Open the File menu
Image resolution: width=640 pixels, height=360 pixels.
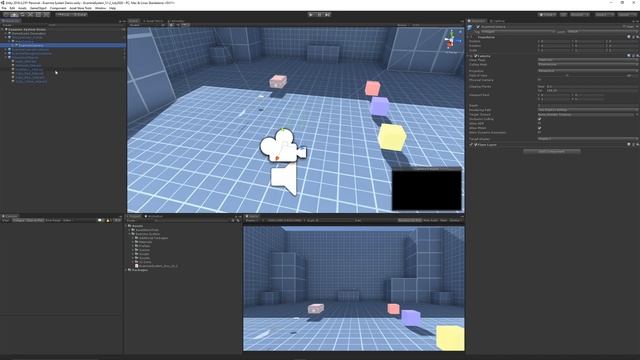click(x=4, y=8)
